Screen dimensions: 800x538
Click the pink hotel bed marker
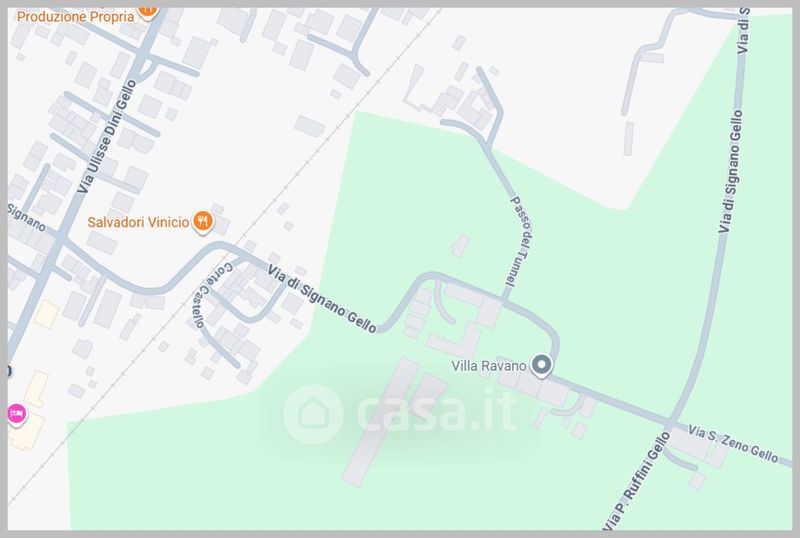(x=16, y=412)
